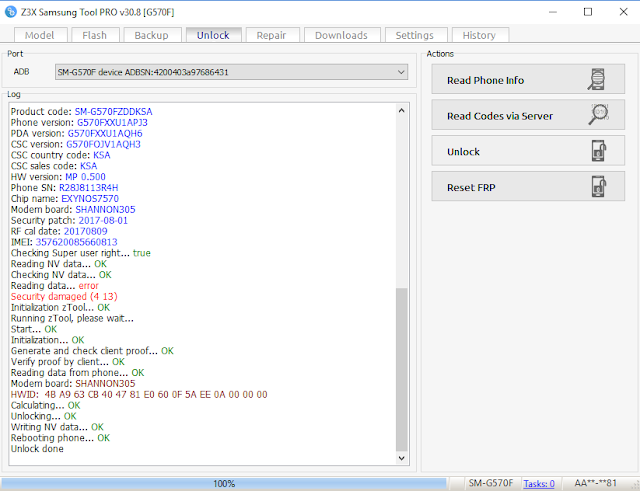Open the Tasks: 0 link
Screen dimensions: 640x491
(x=539, y=484)
